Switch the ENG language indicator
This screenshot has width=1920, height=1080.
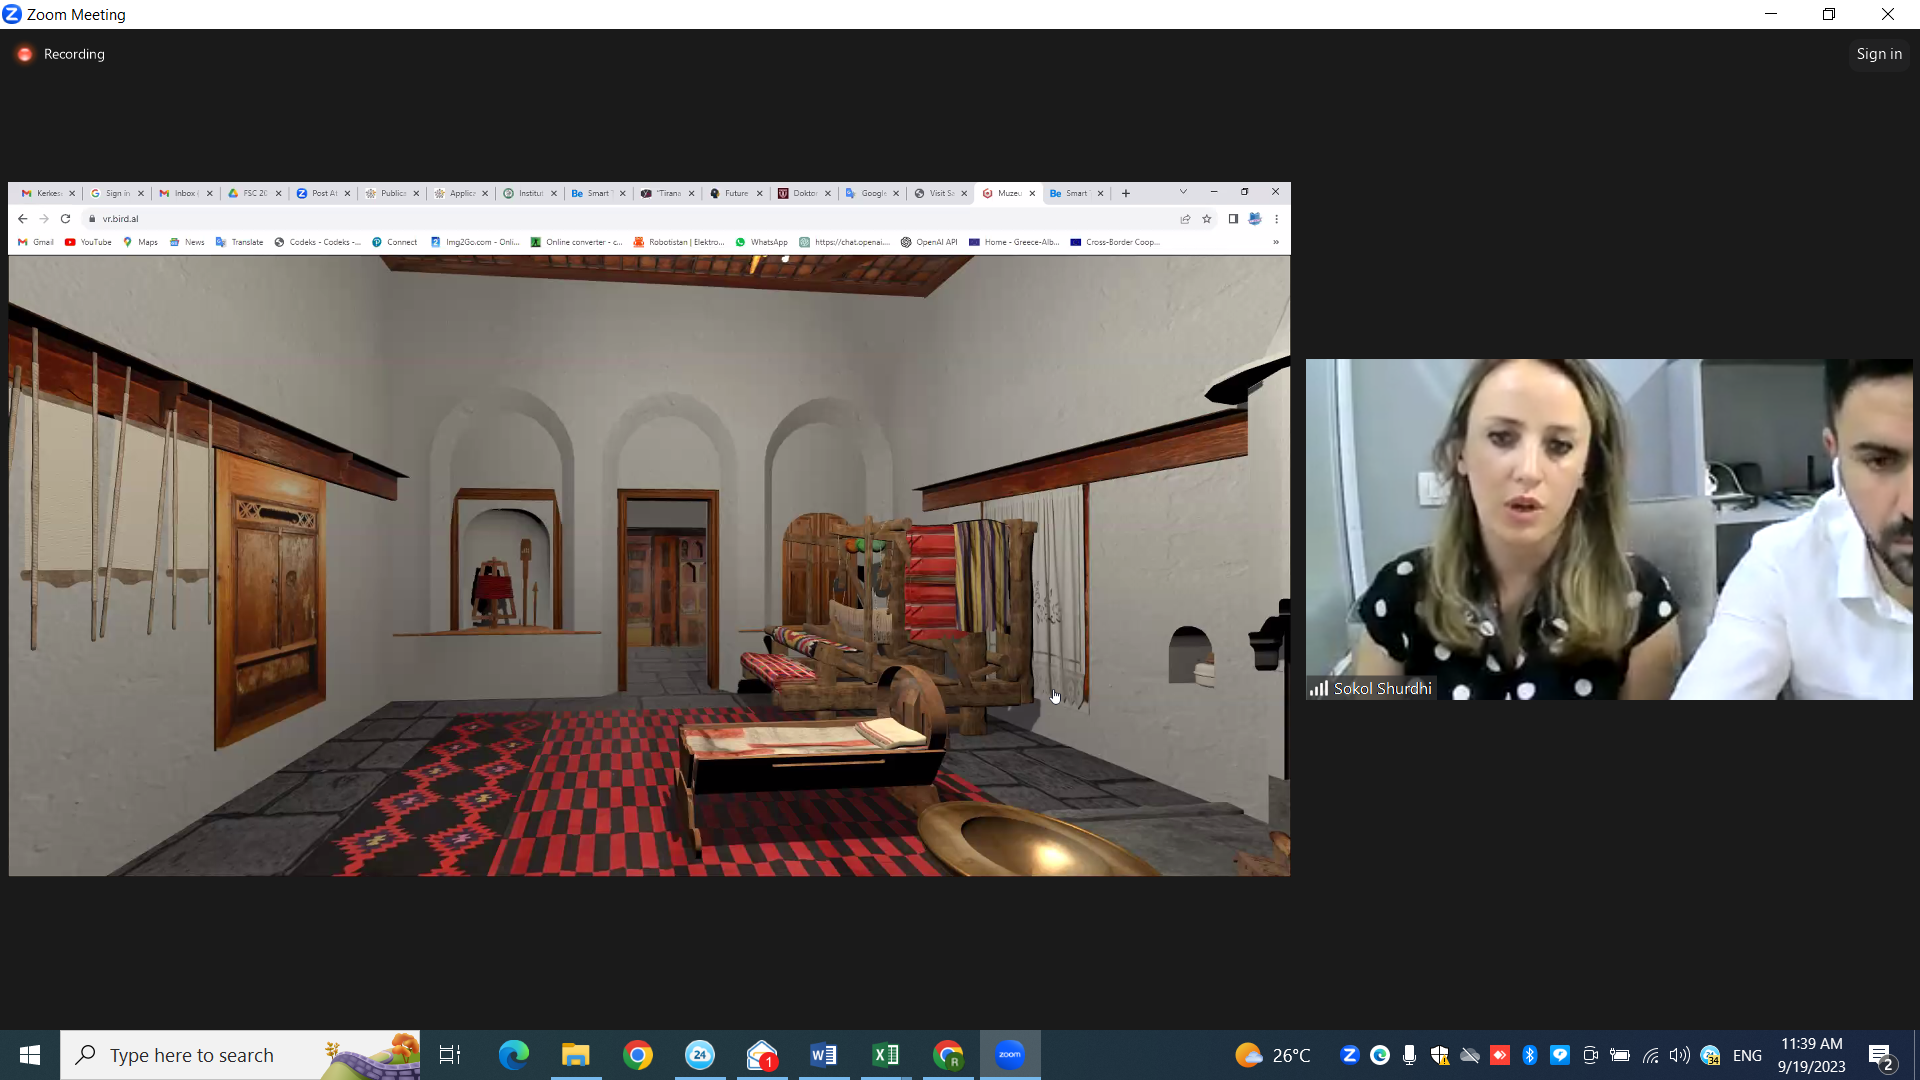pyautogui.click(x=1746, y=1055)
